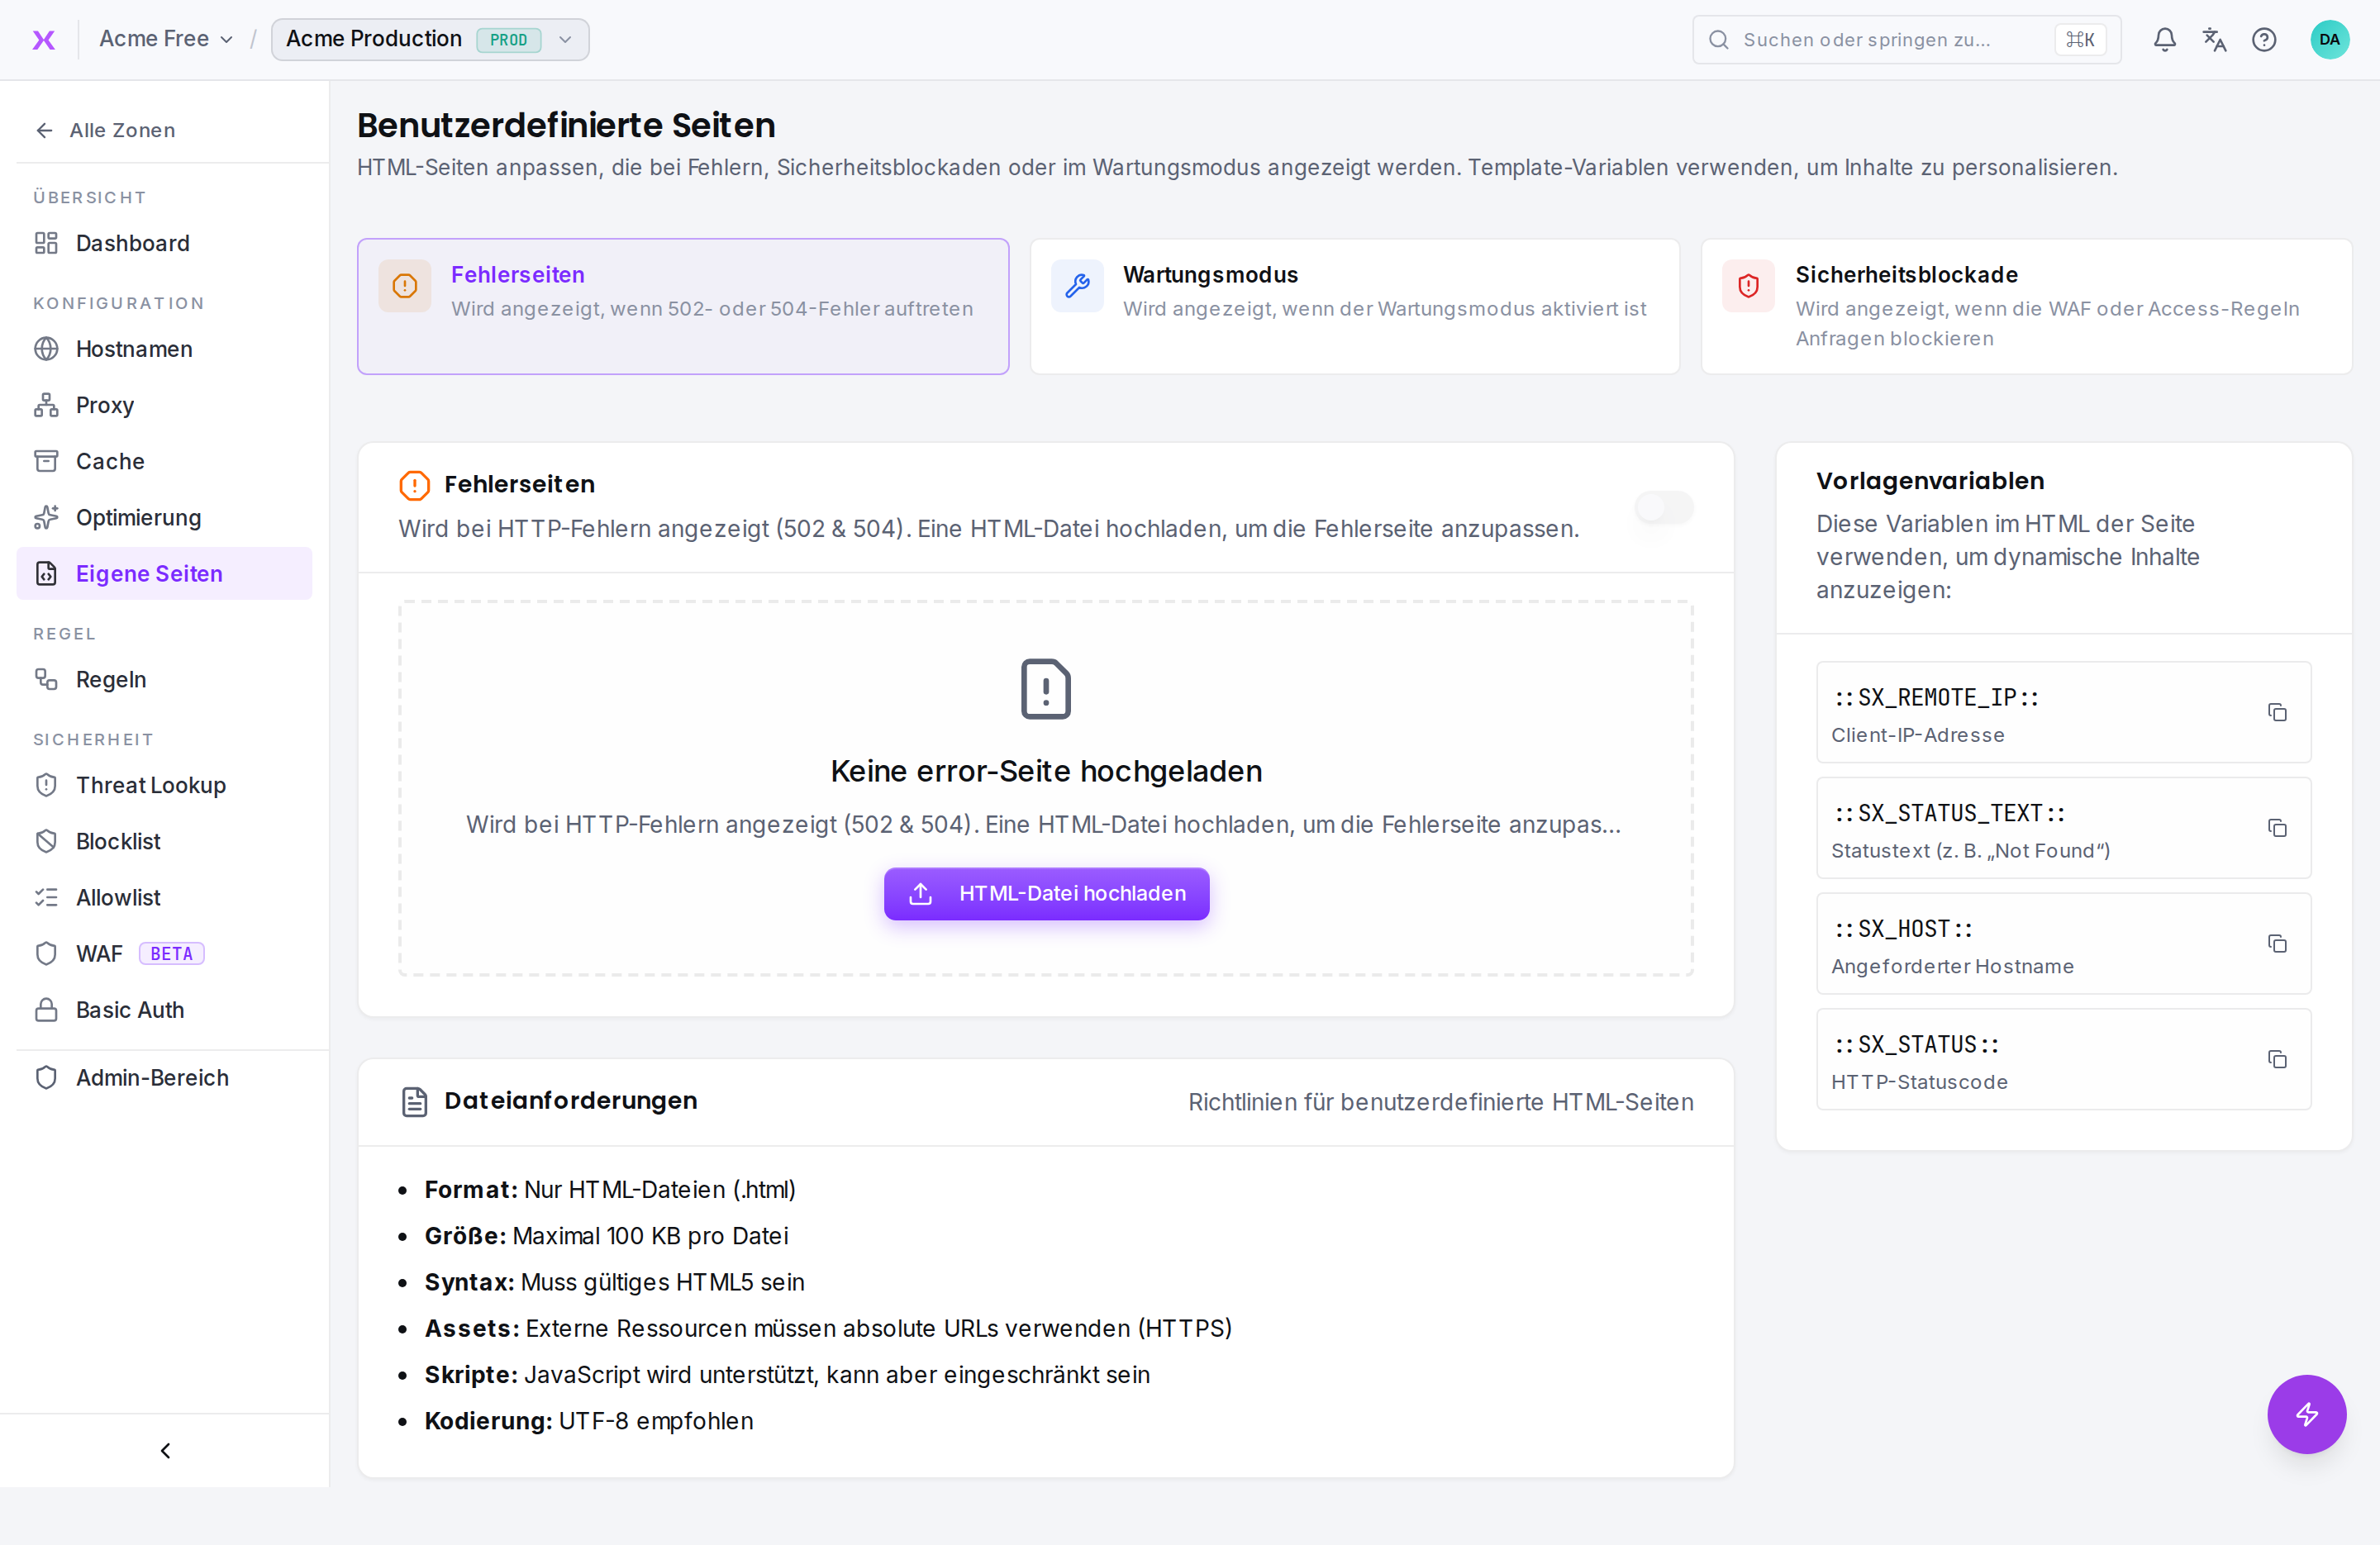Click the Allowlist checklist icon
Viewport: 2380px width, 1545px height.
46,897
